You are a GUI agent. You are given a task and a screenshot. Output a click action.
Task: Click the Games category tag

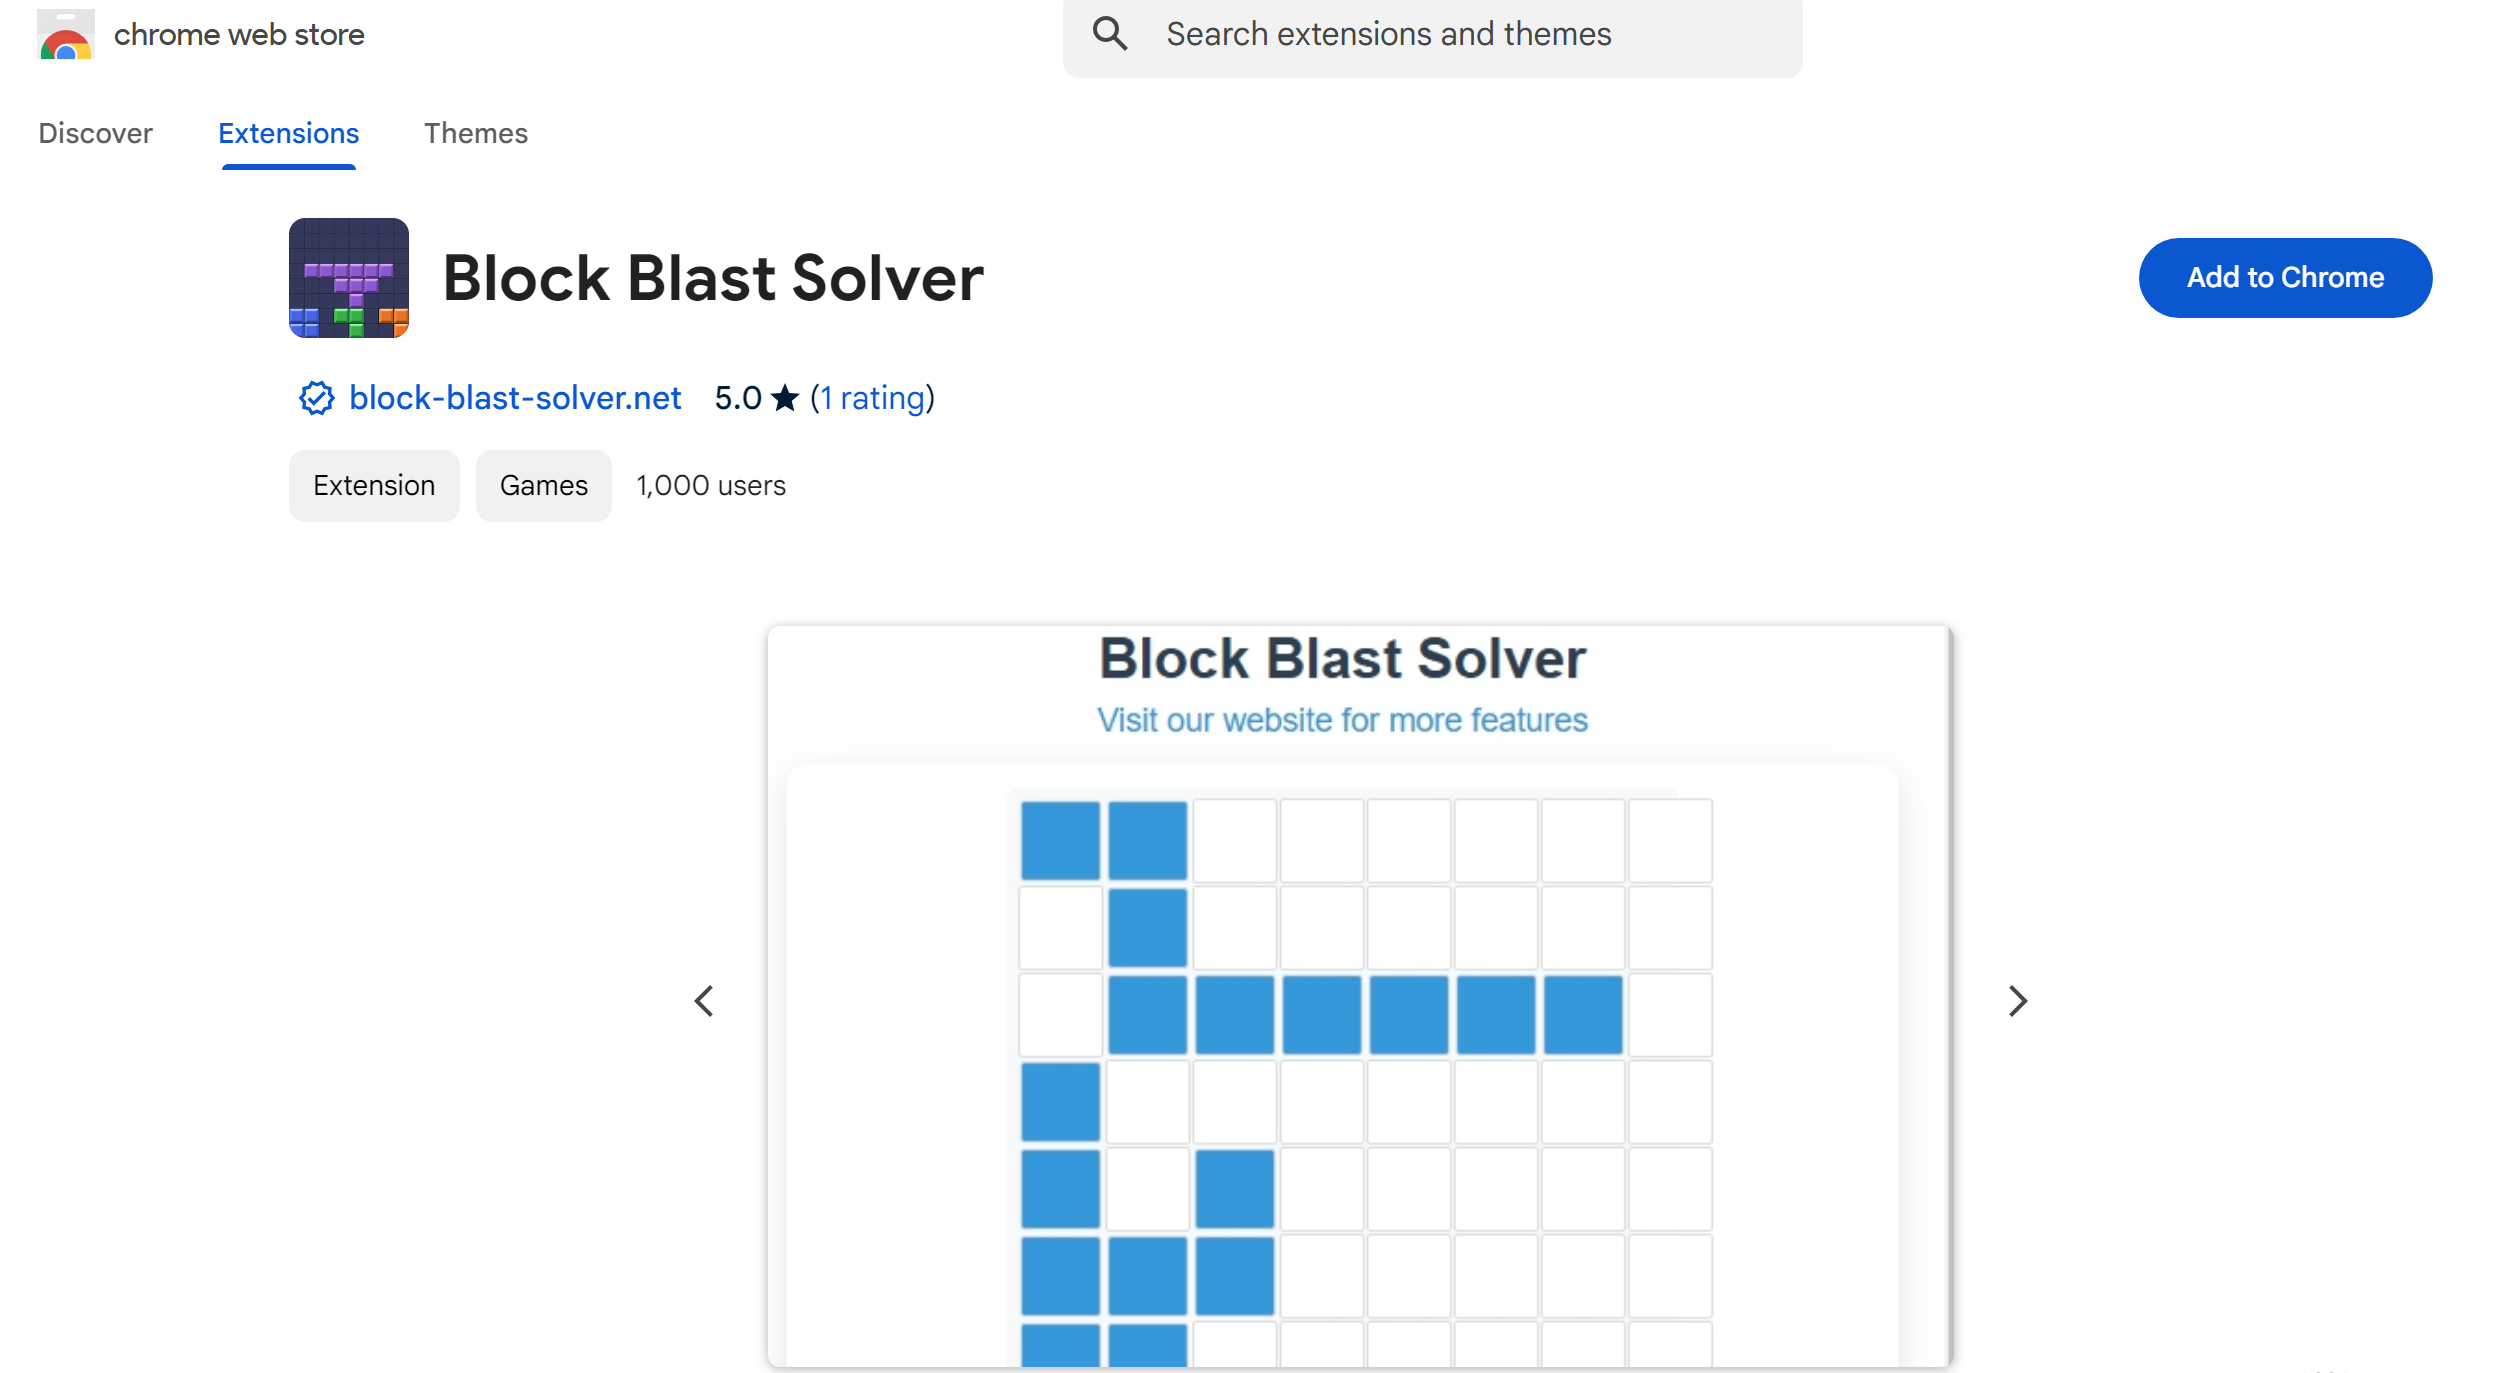coord(543,485)
